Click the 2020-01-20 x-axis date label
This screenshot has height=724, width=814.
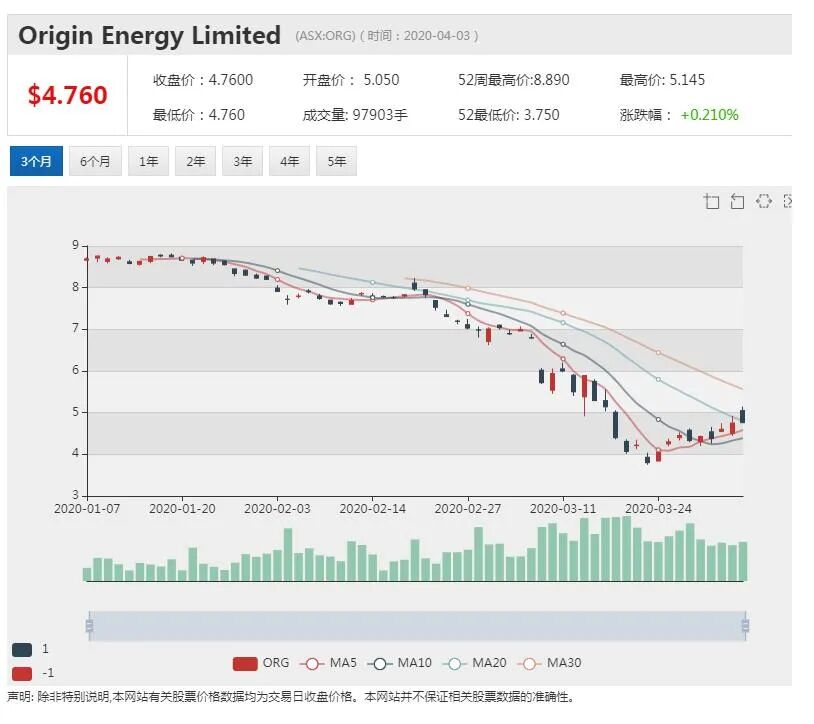click(x=182, y=509)
